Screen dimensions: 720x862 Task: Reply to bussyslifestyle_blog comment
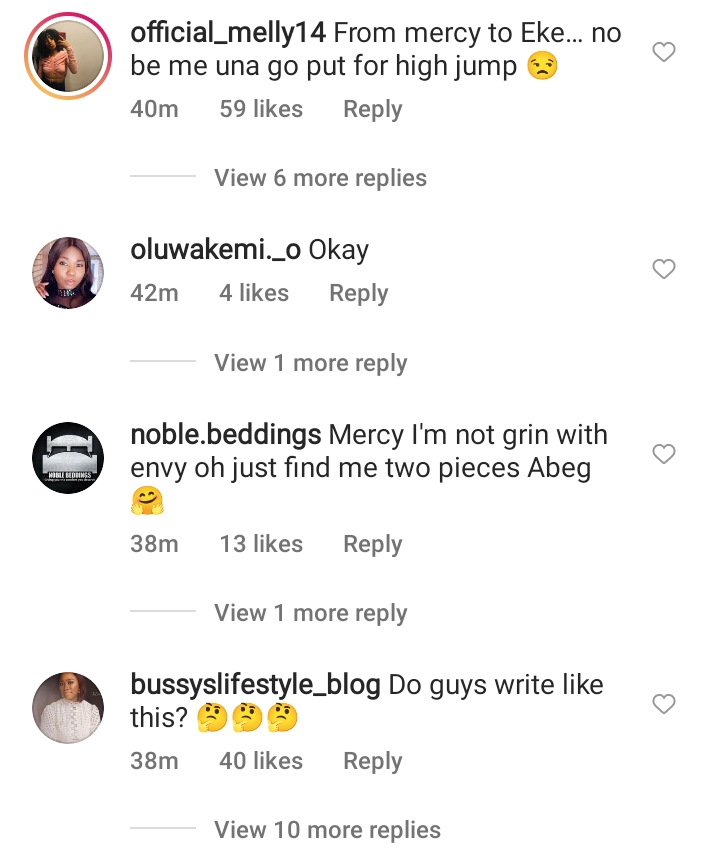point(373,761)
